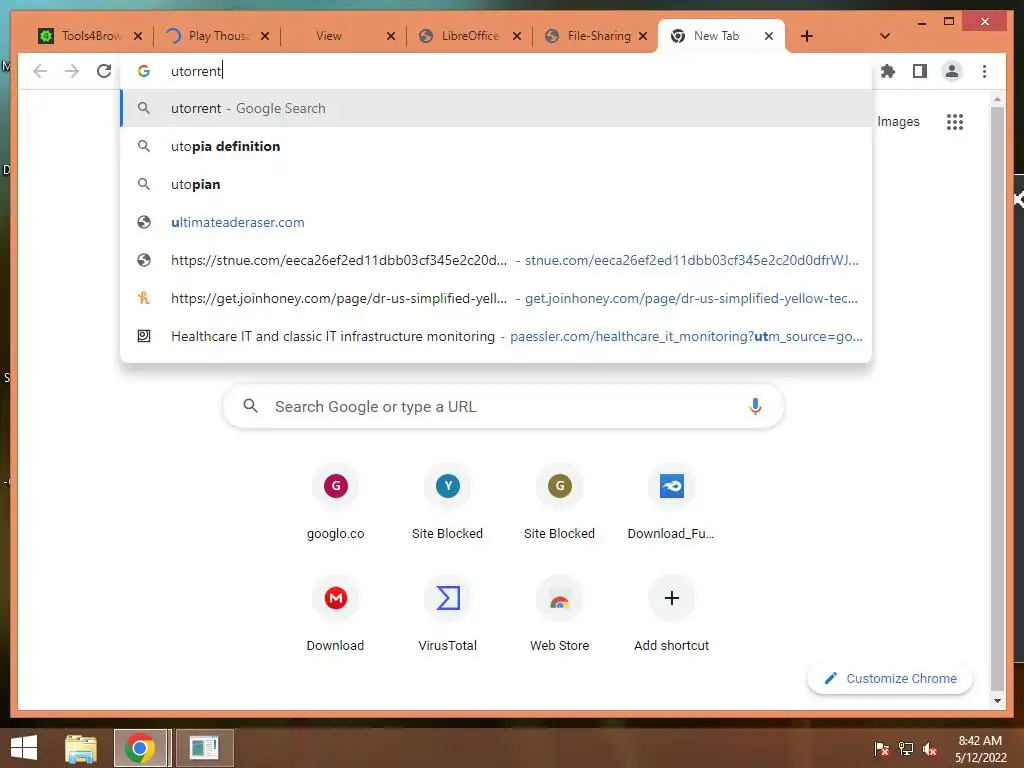Click the Images link
Screen dimensions: 1024x768
[x=898, y=121]
